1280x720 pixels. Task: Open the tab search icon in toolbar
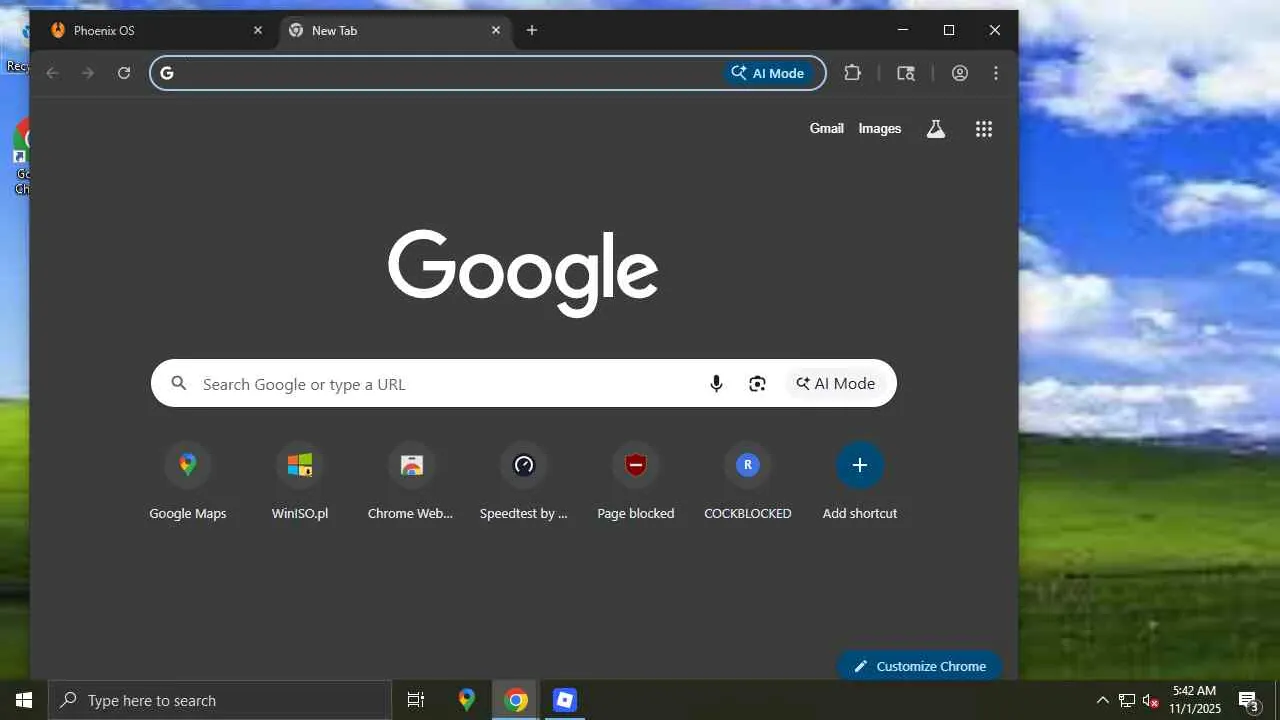[906, 73]
